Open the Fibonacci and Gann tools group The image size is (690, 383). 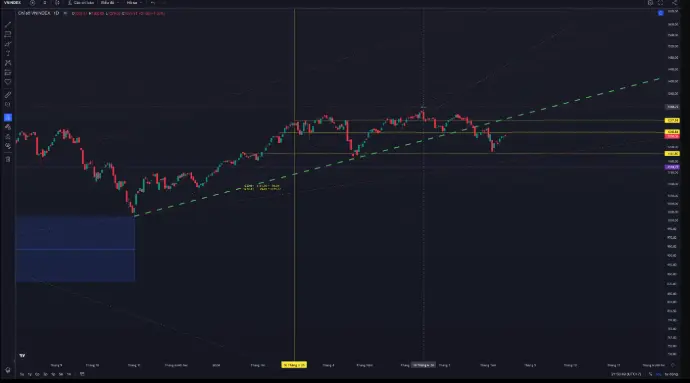[x=8, y=34]
